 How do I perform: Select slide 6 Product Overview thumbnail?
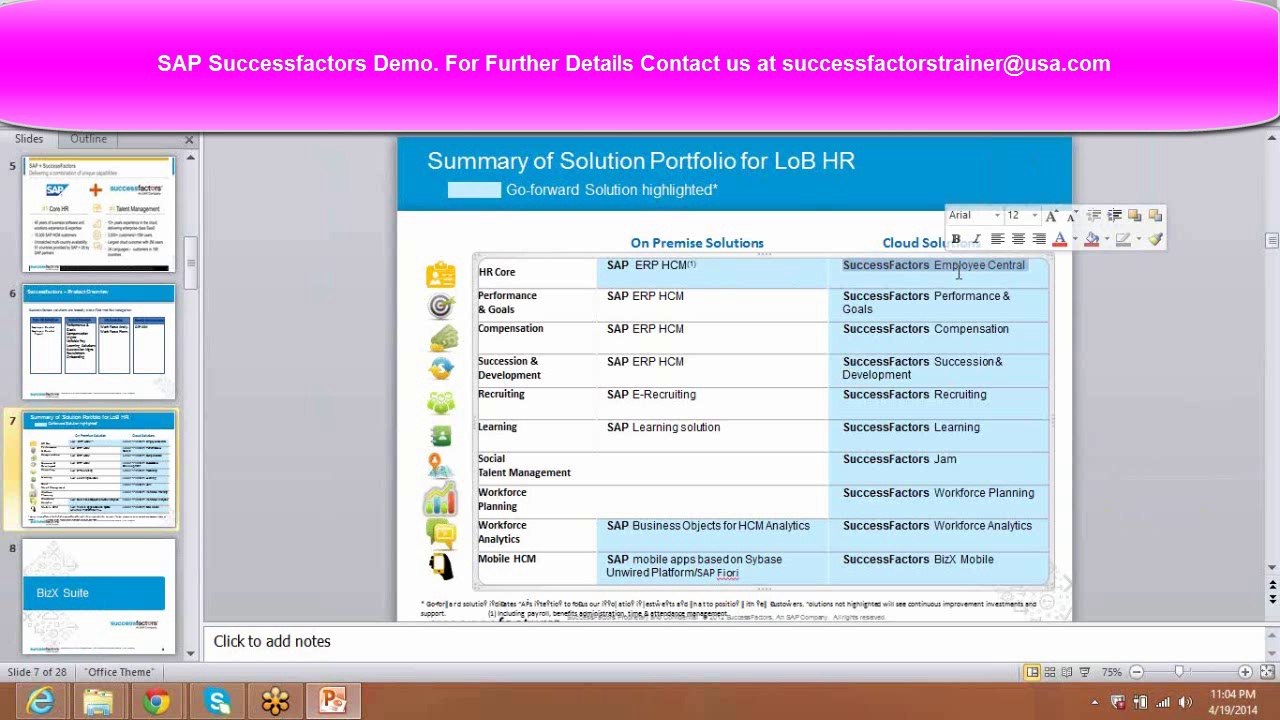pyautogui.click(x=99, y=342)
